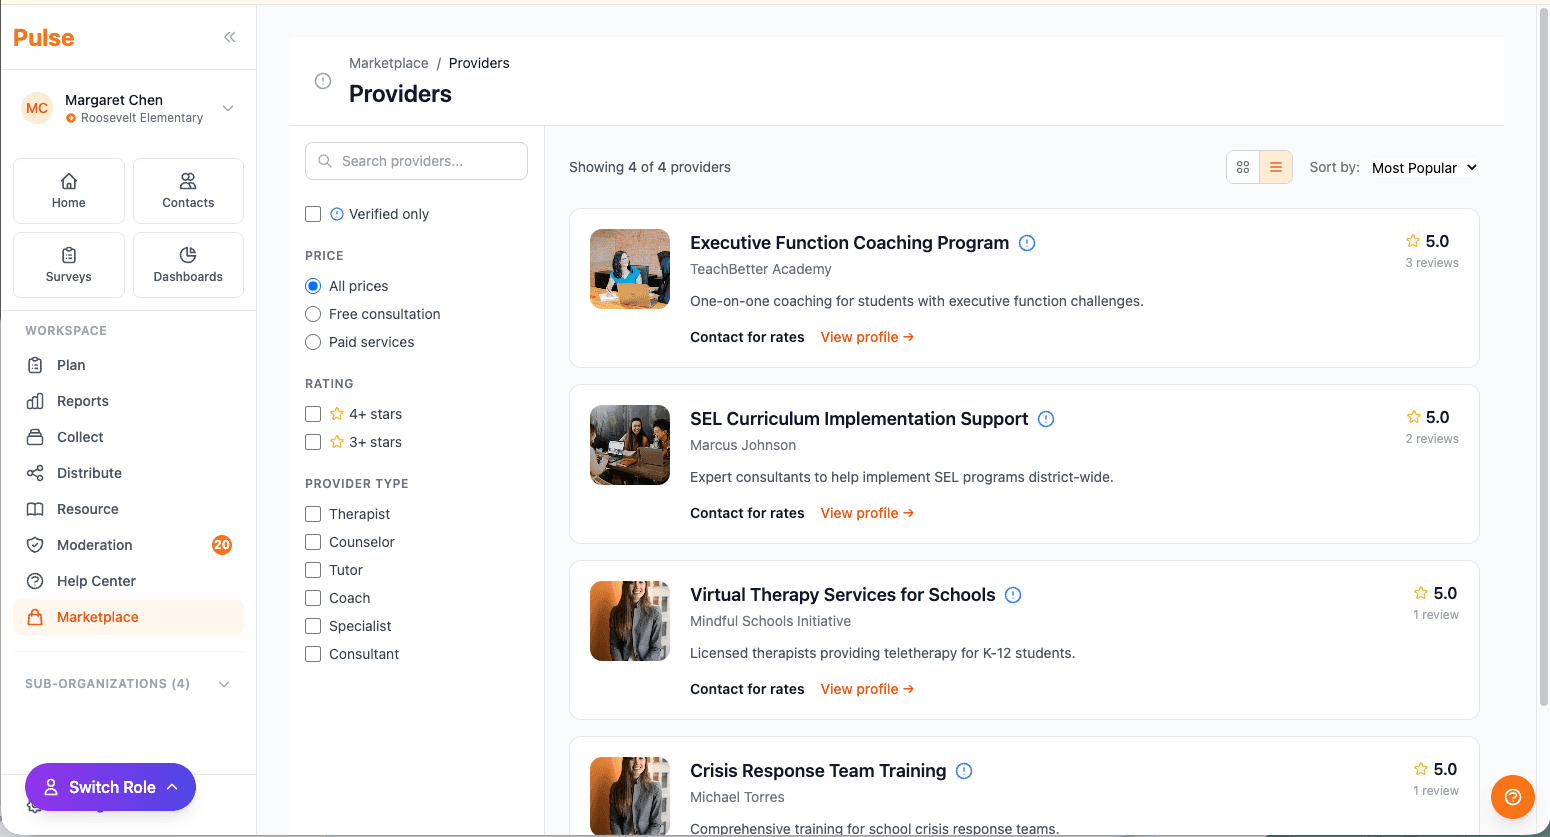Screen dimensions: 1550x837
Task: Click the Search providers input field
Action: (x=416, y=161)
